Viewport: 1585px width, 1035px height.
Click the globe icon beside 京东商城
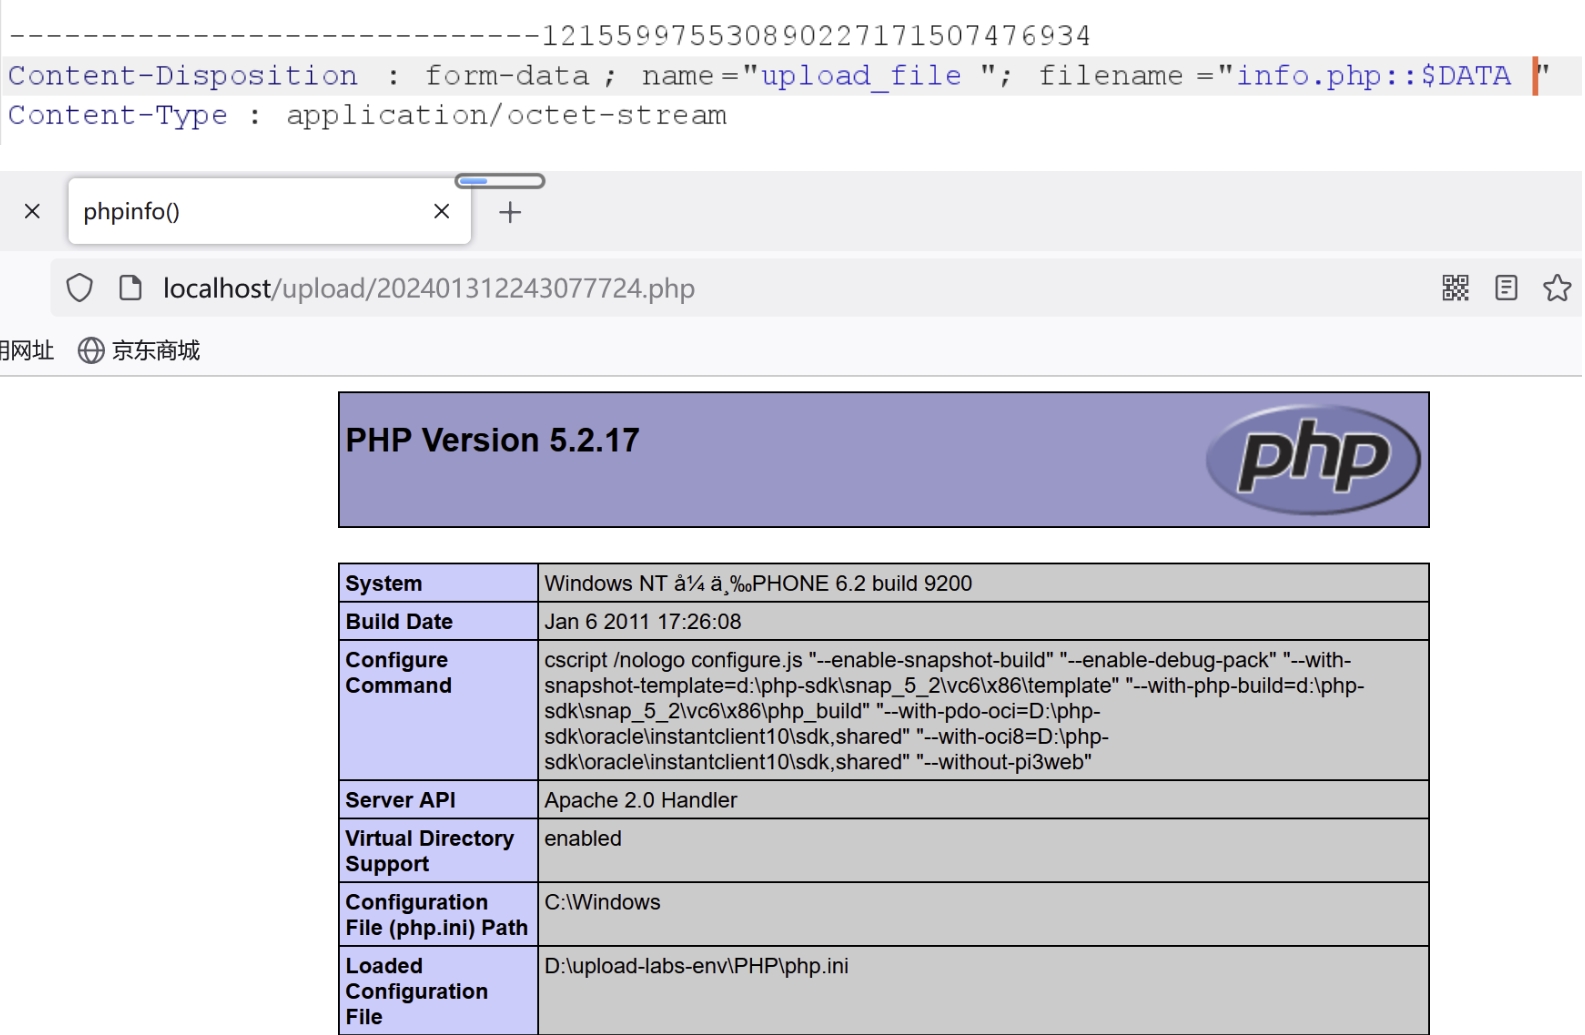click(91, 350)
